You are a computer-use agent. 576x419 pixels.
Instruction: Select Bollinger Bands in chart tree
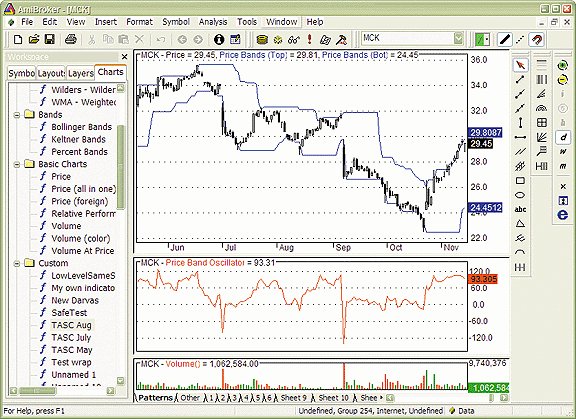[82, 127]
